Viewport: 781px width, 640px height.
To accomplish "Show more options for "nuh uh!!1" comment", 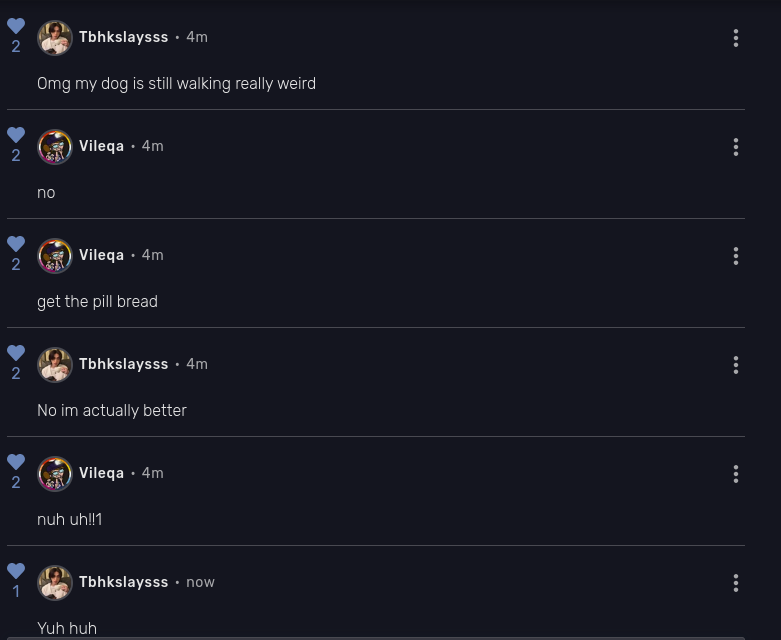I will click(x=736, y=474).
